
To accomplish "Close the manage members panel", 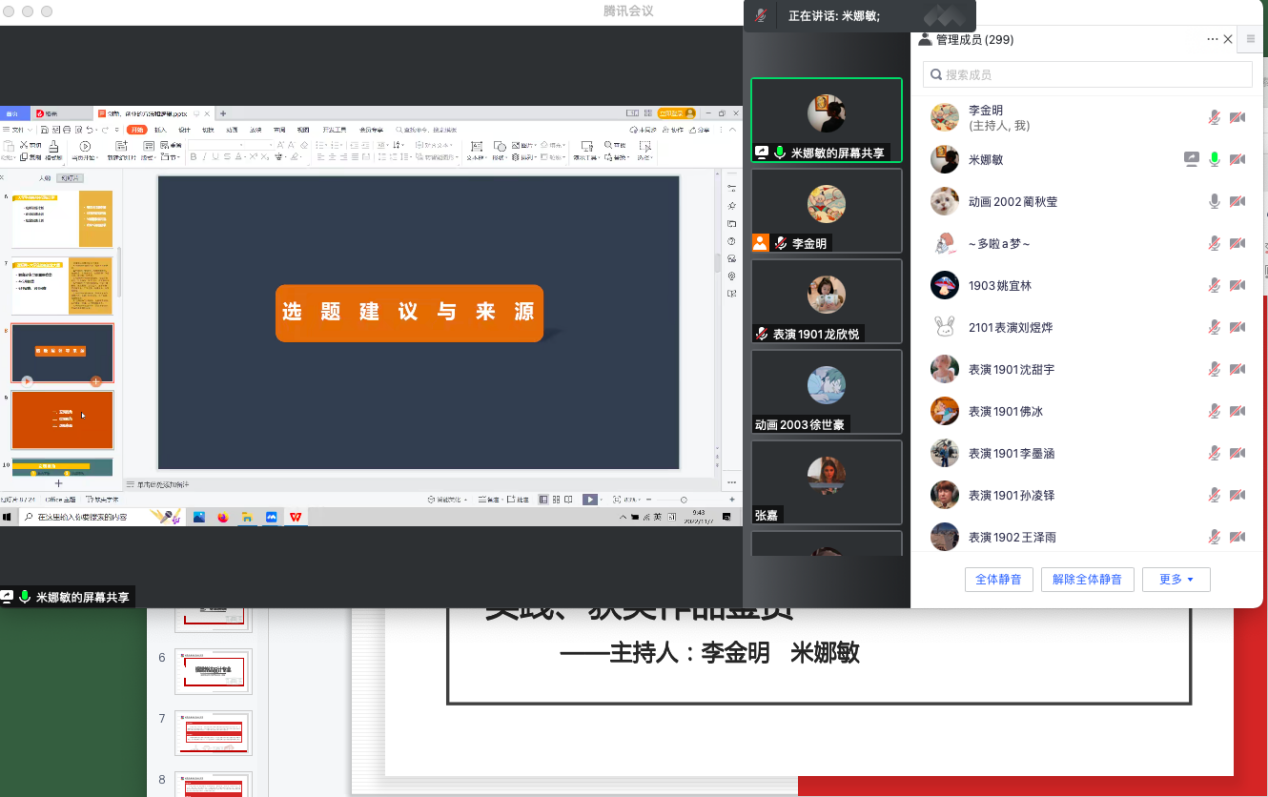I will [1228, 39].
